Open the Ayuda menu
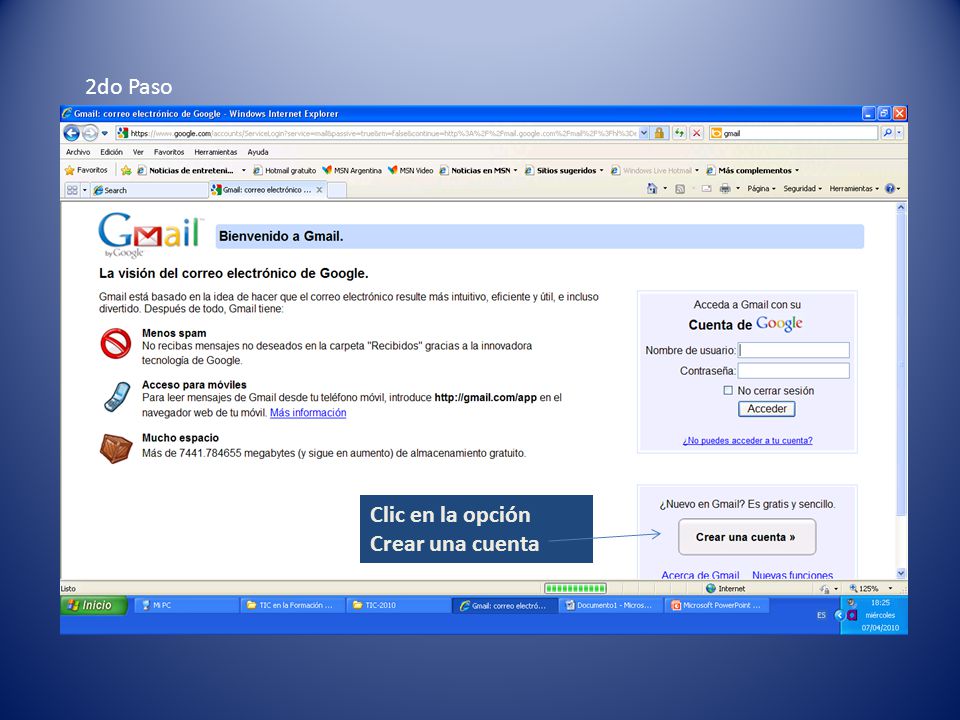The height and width of the screenshot is (720, 960). (258, 152)
